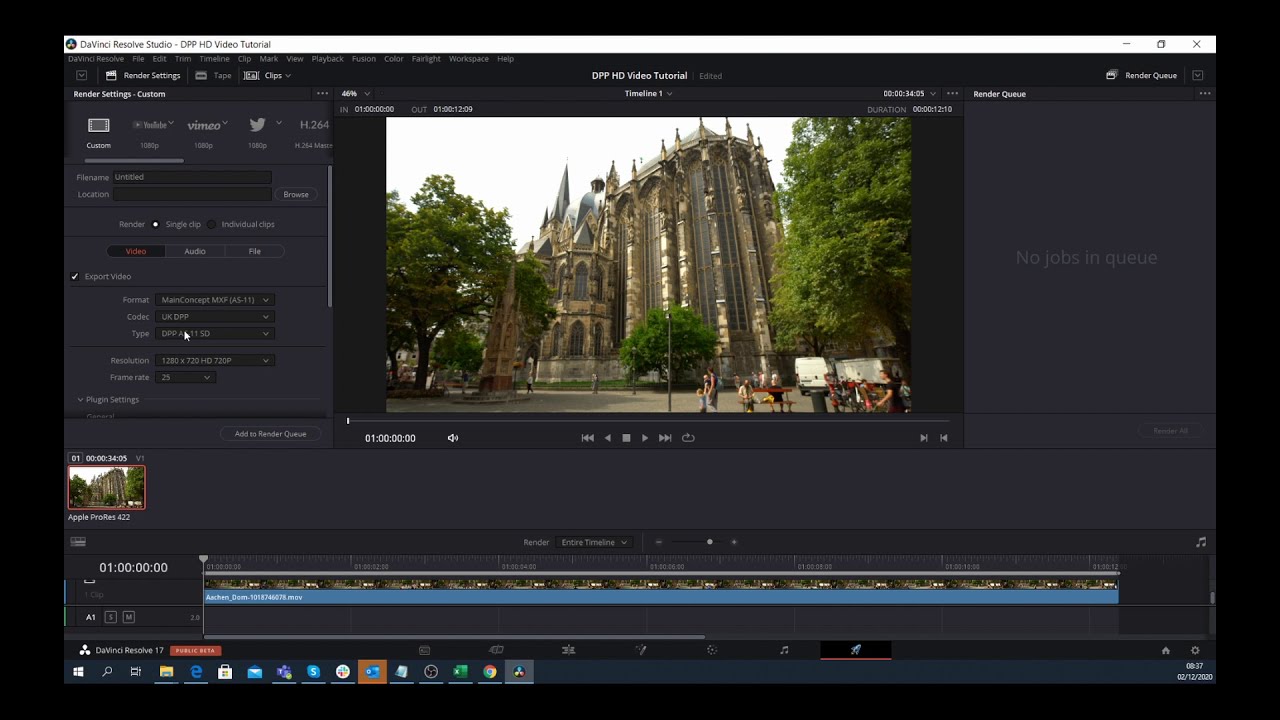Screen dimensions: 1280x720
Task: Open the Fairlight page music note icon
Action: (x=784, y=650)
